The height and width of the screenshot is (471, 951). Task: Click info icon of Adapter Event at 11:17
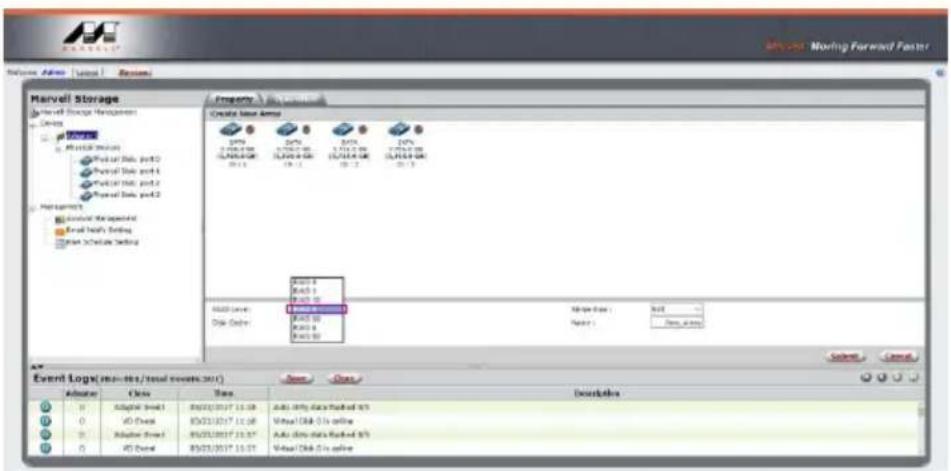[45, 435]
